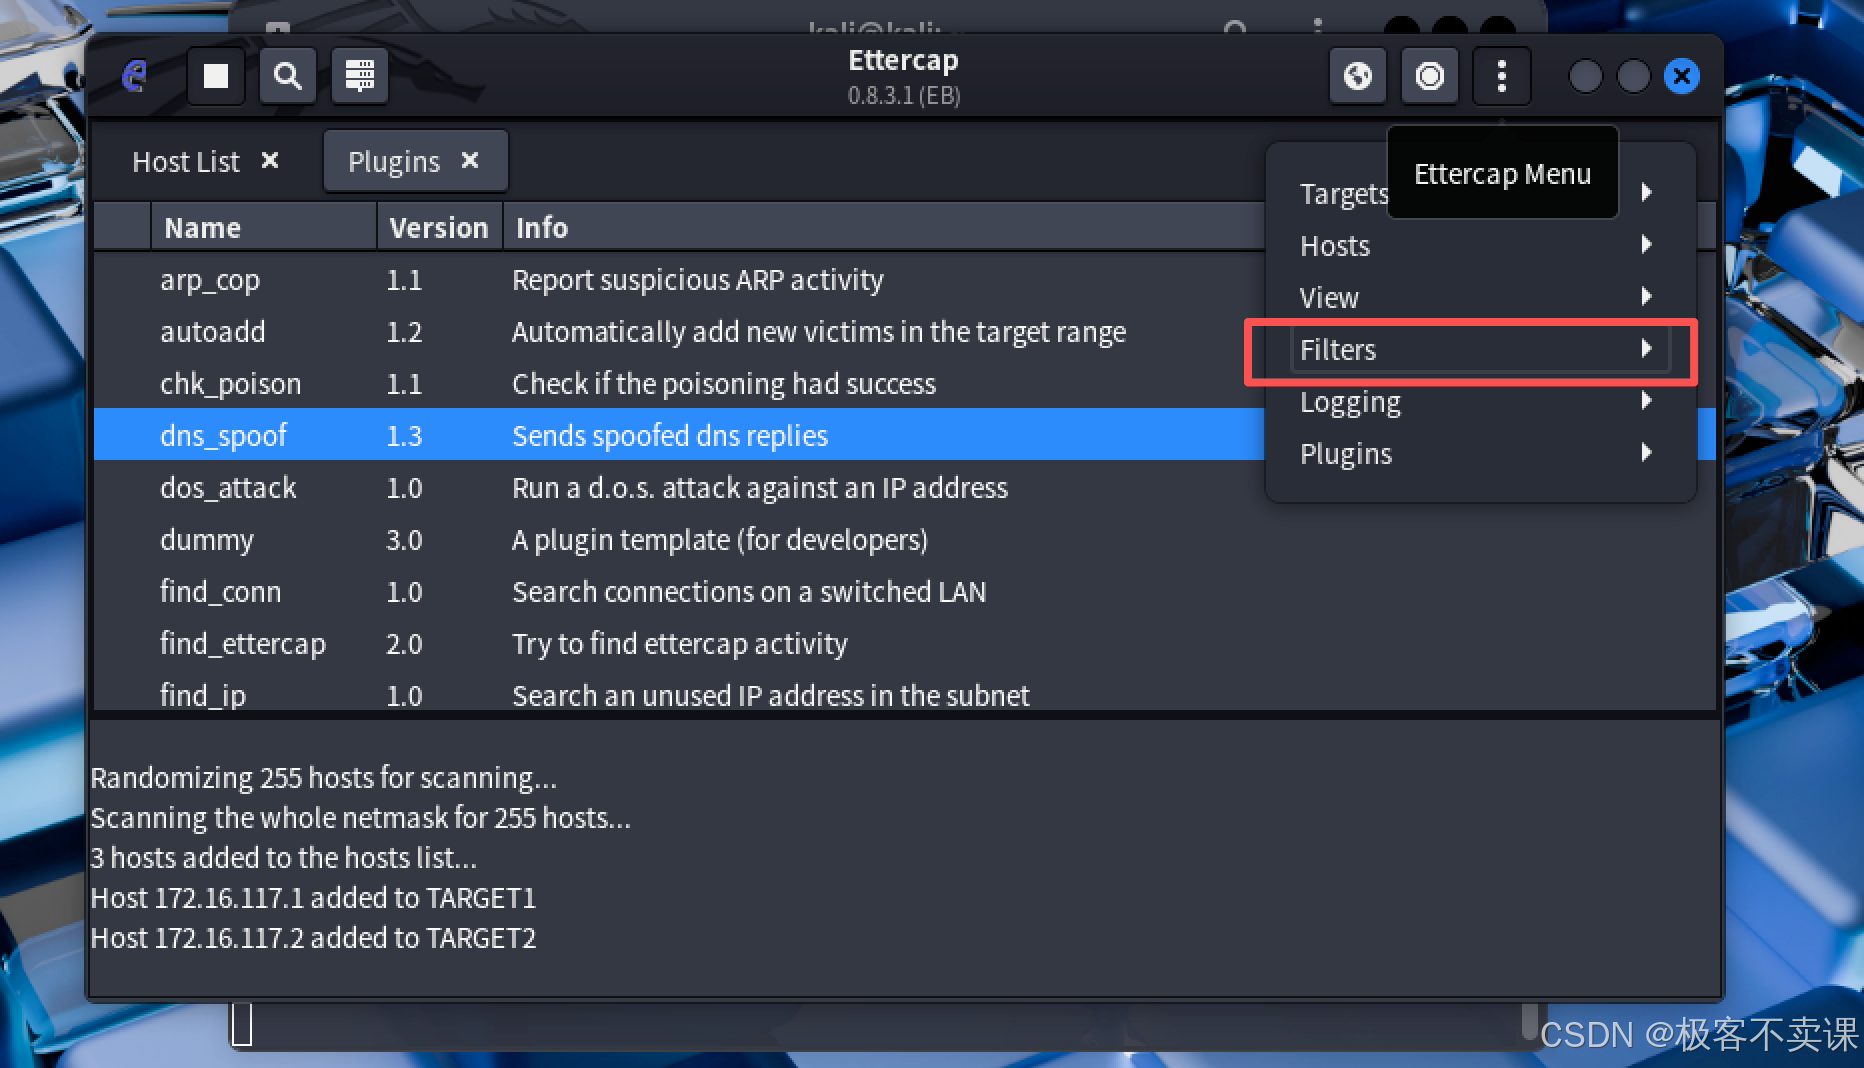The image size is (1864, 1068).
Task: Select the dummy plugin row
Action: point(905,540)
